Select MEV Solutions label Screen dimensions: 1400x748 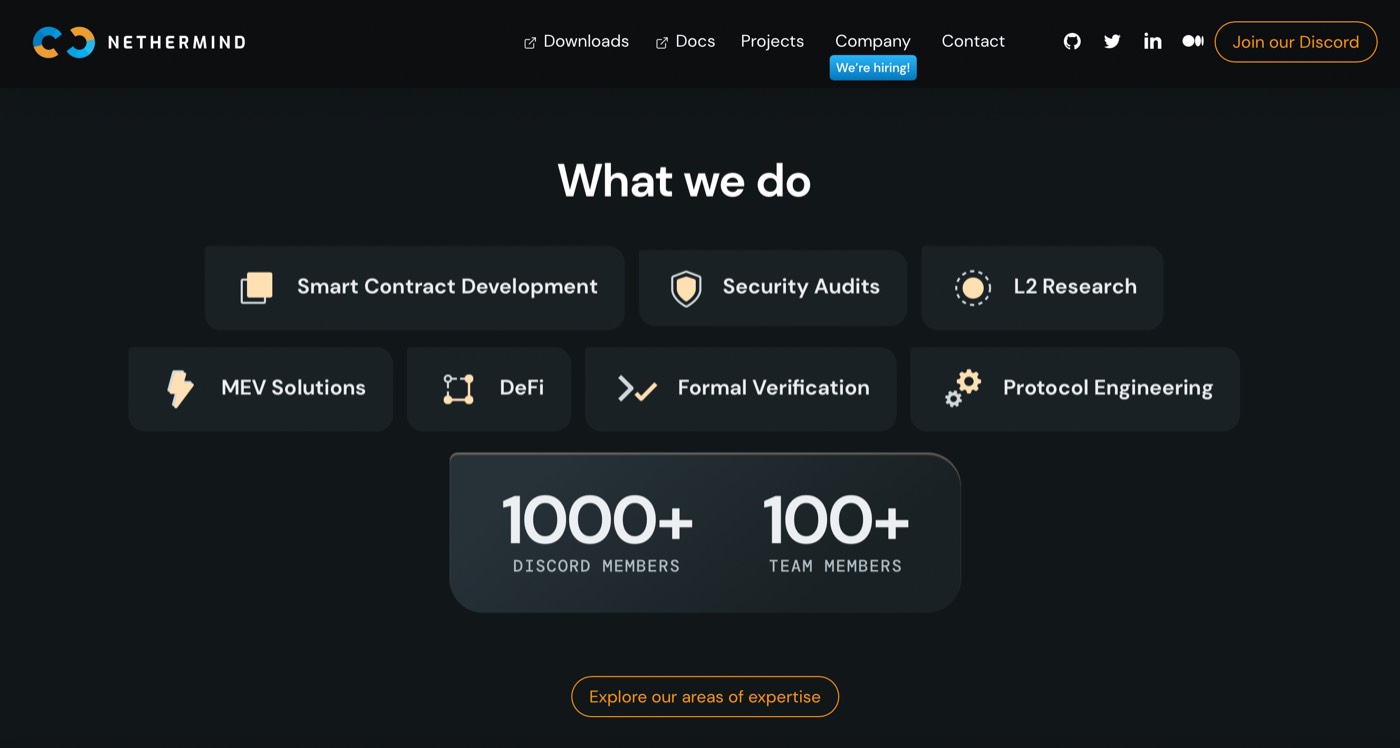point(293,388)
